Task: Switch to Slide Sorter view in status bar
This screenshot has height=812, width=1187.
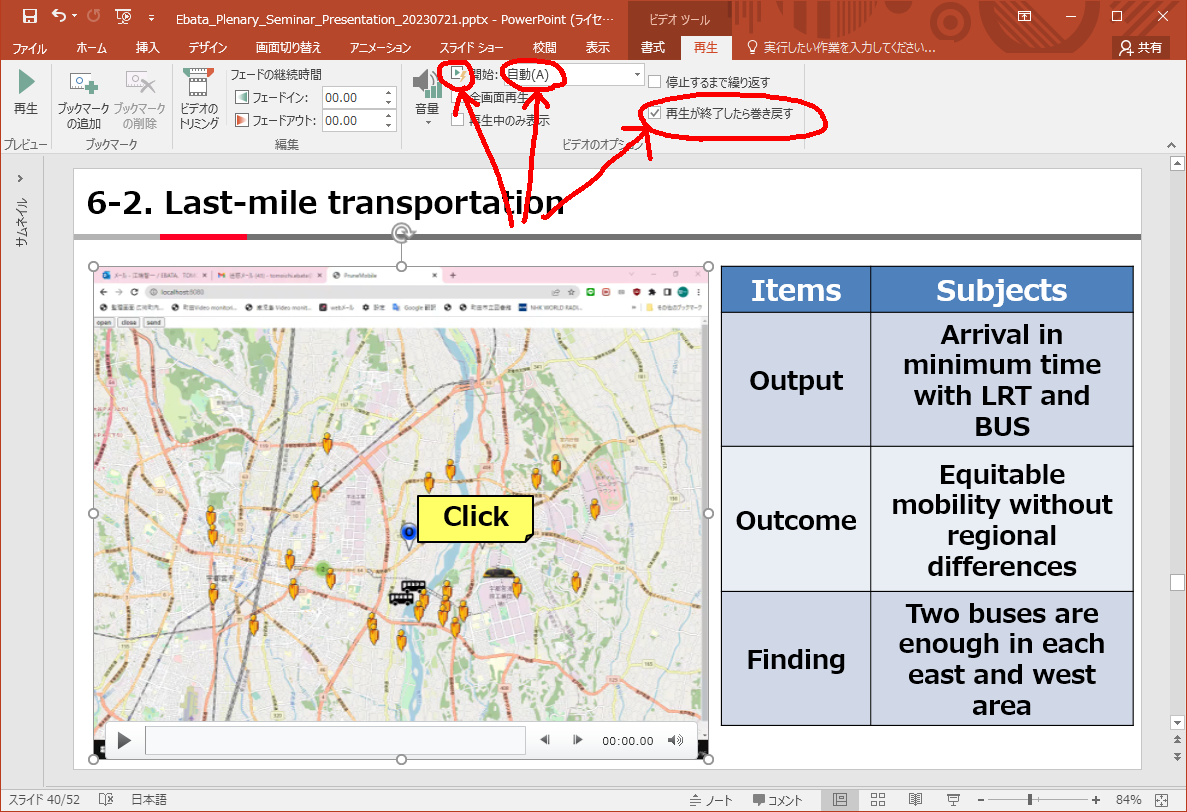Action: [878, 800]
